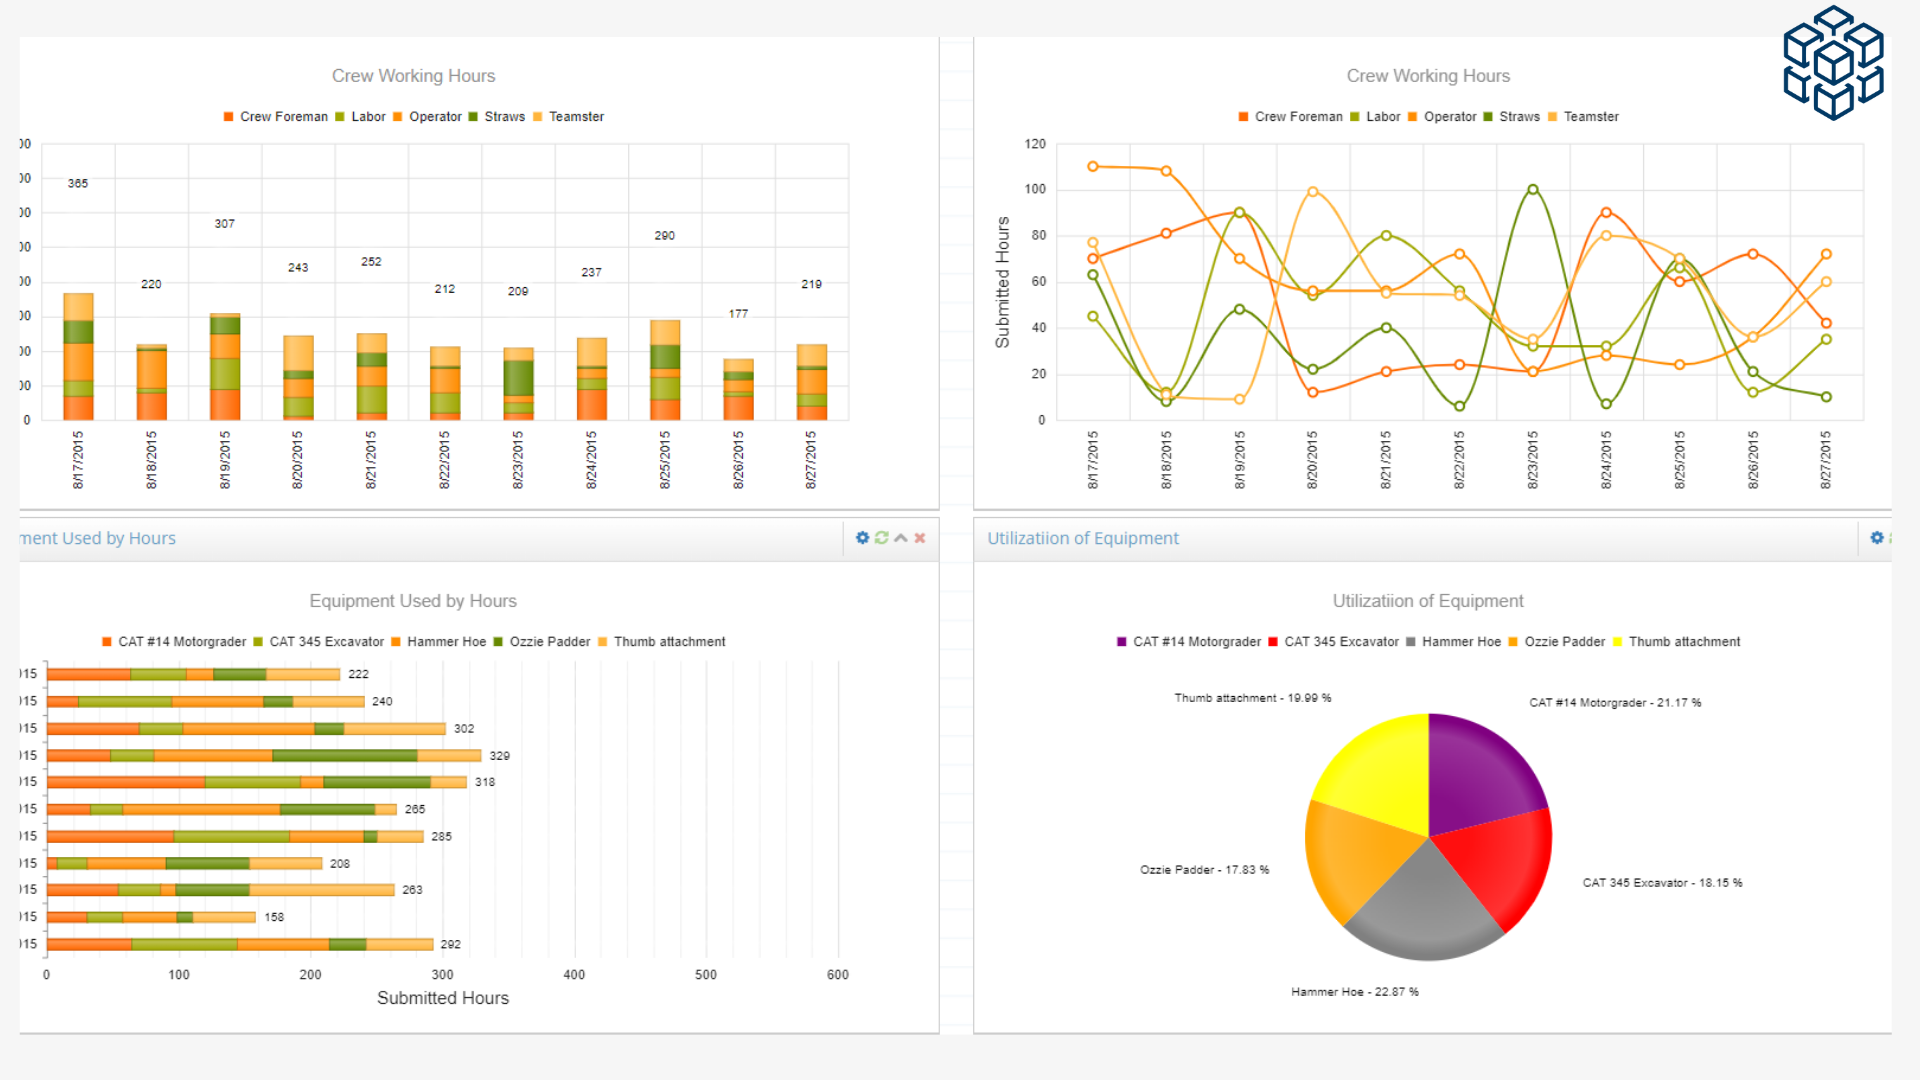Close the Equipment Used by Hours panel
The height and width of the screenshot is (1080, 1920).
pos(919,538)
